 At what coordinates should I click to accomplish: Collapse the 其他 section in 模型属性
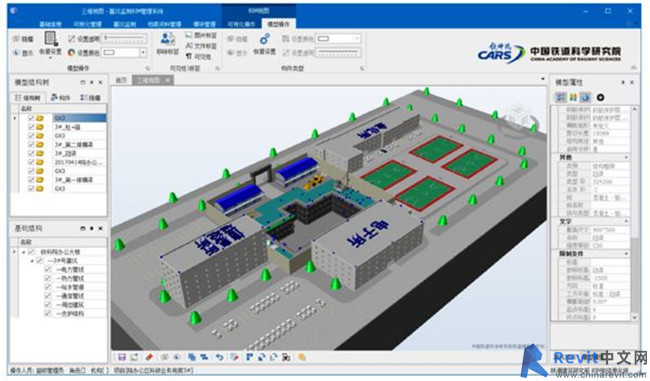[626, 158]
